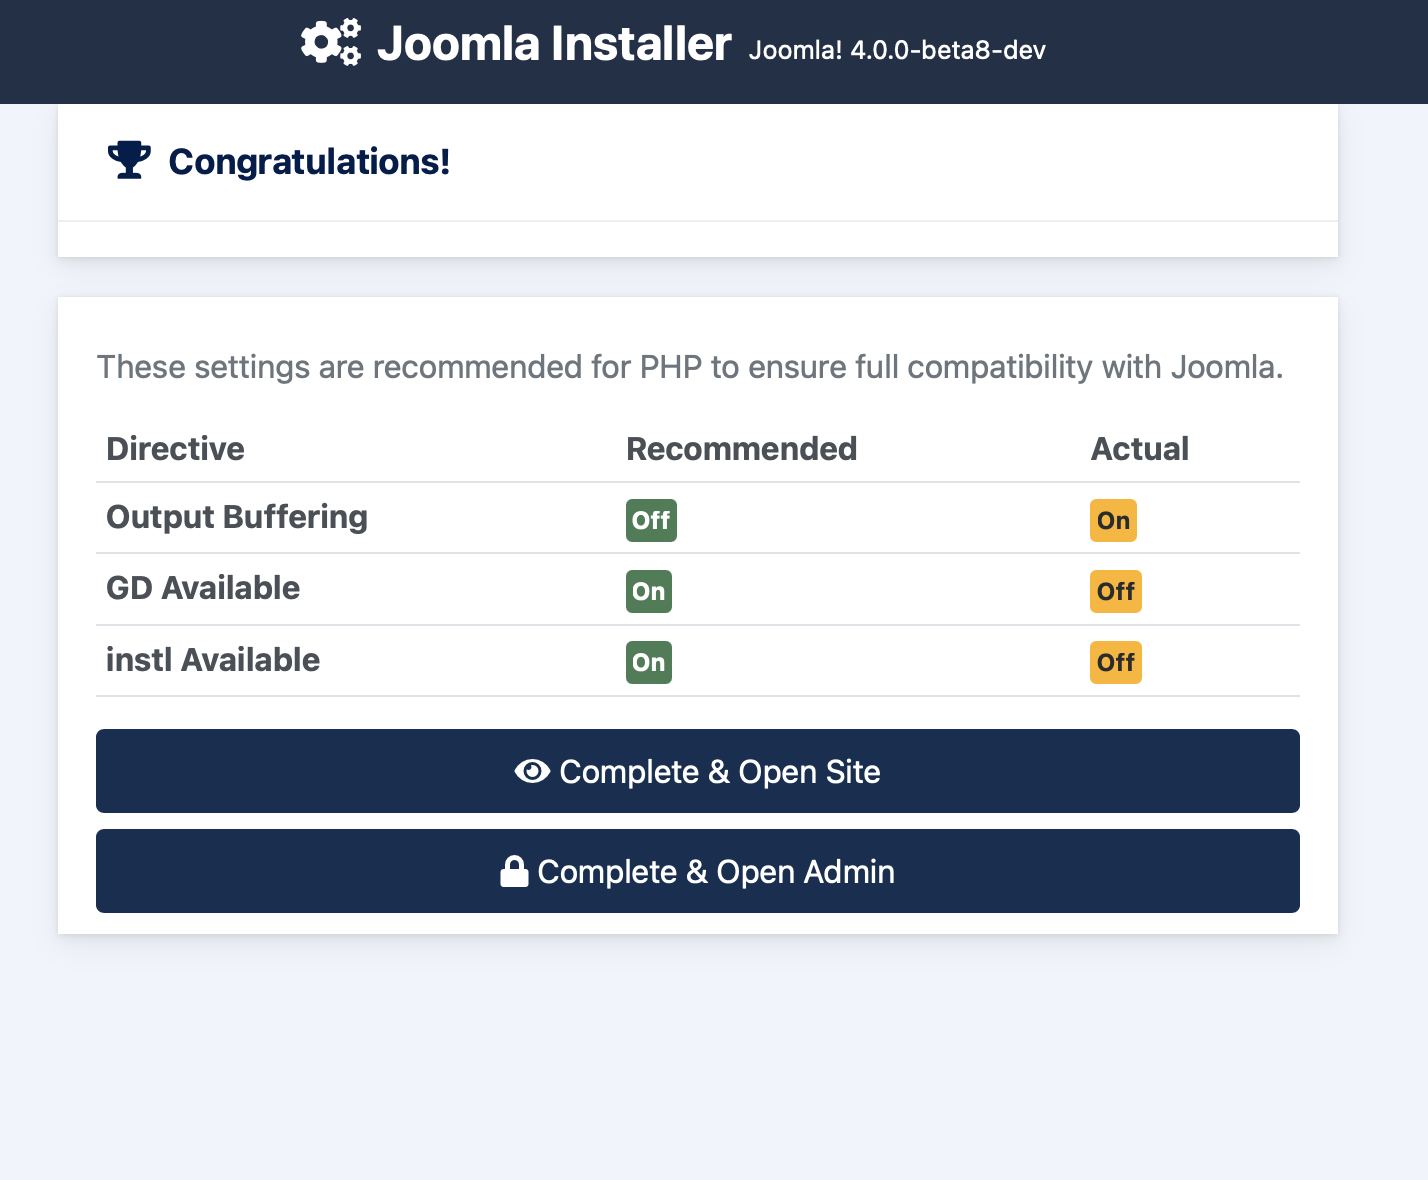Click the actual Off badge for instl Available
Screen dimensions: 1428x1180
(1116, 662)
